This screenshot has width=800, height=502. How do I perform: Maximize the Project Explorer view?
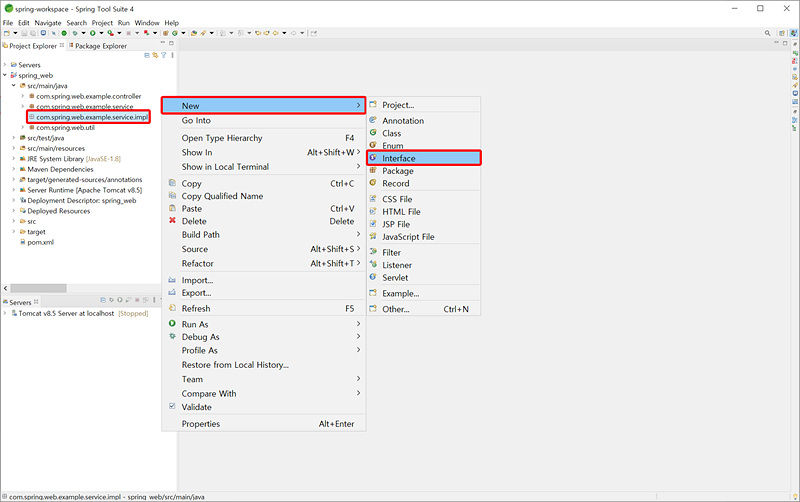tap(171, 43)
